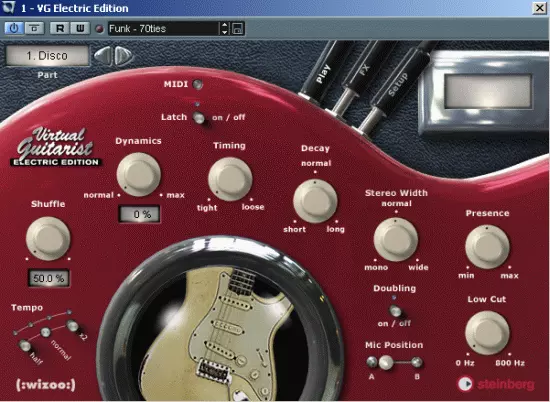Click the Decay knob

pyautogui.click(x=315, y=201)
